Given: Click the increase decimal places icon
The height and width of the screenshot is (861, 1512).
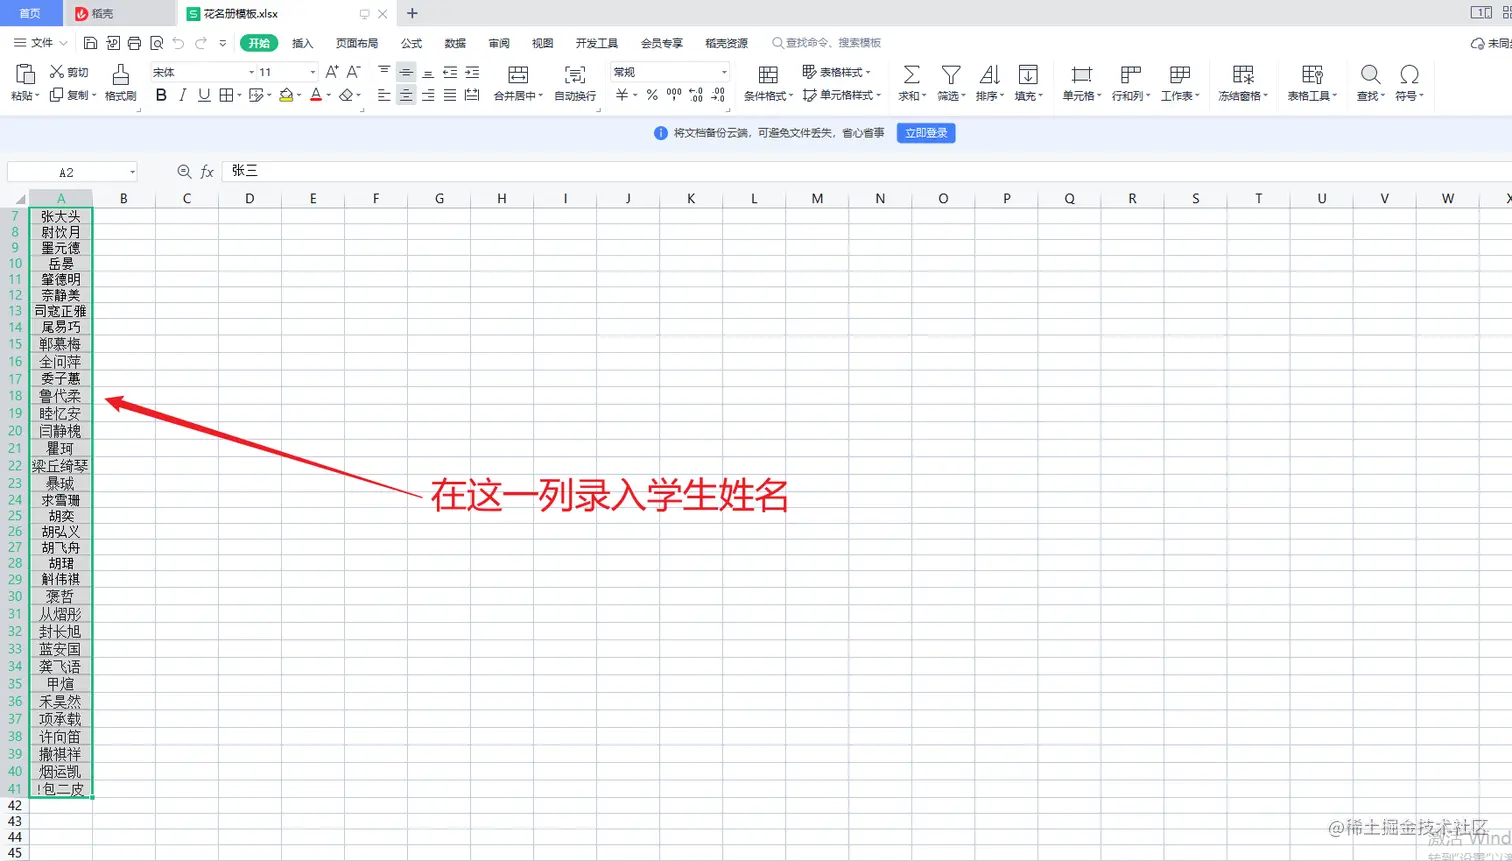Looking at the screenshot, I should (696, 95).
